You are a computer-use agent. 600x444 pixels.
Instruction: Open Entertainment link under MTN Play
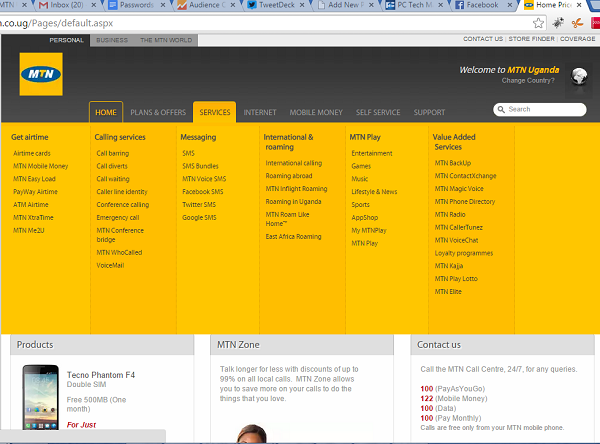tap(372, 153)
